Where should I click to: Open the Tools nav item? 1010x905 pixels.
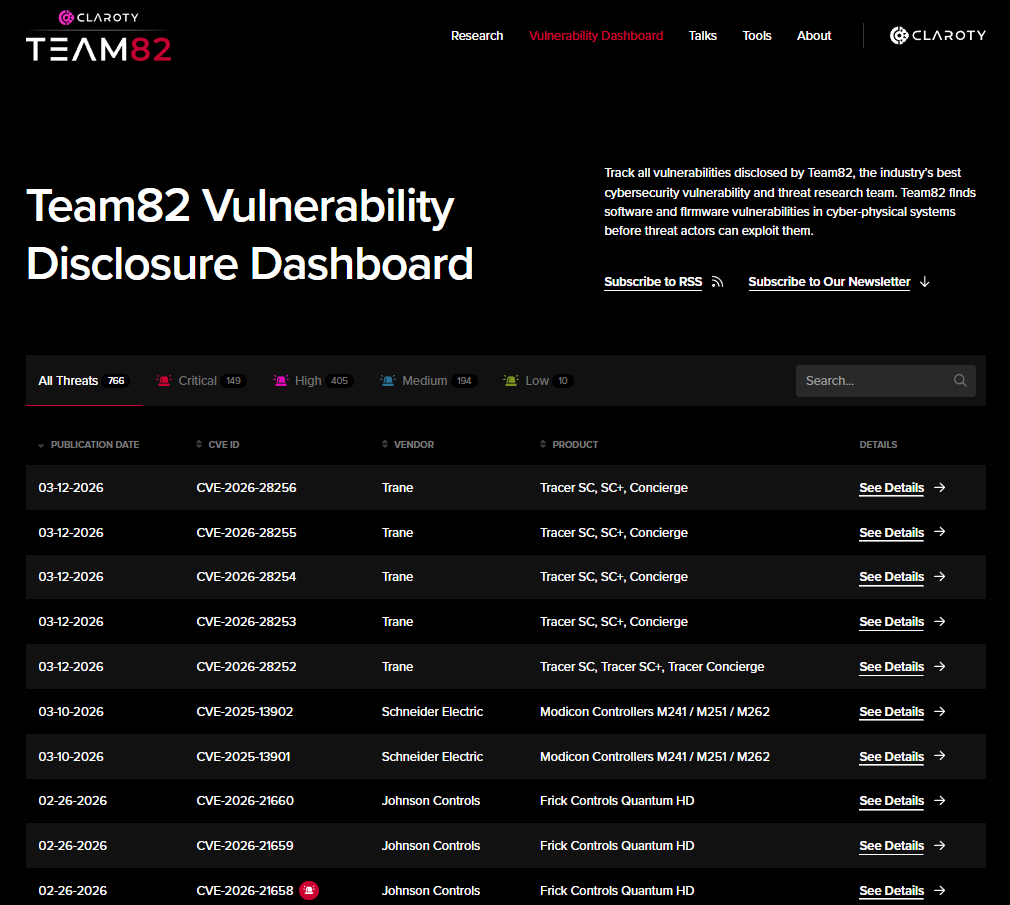(756, 36)
